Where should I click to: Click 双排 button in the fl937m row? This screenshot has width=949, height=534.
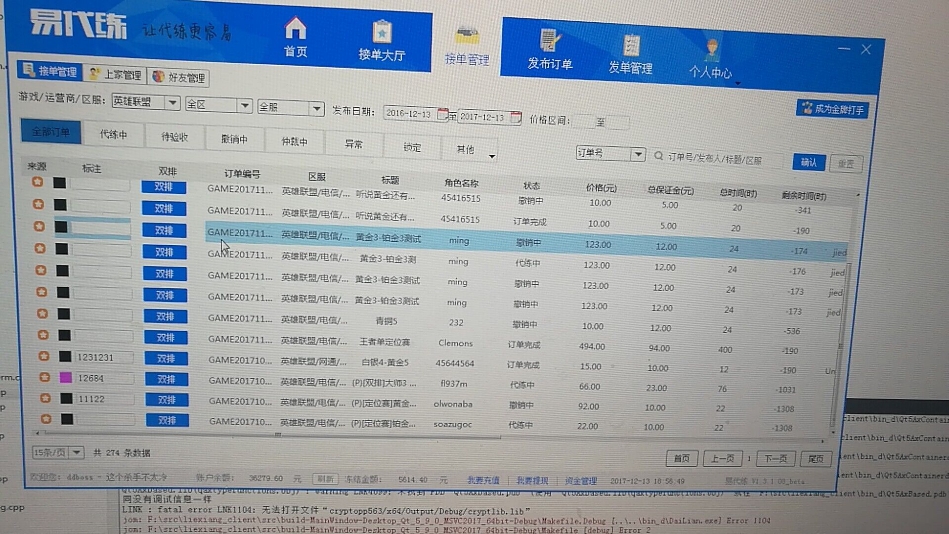click(x=166, y=379)
